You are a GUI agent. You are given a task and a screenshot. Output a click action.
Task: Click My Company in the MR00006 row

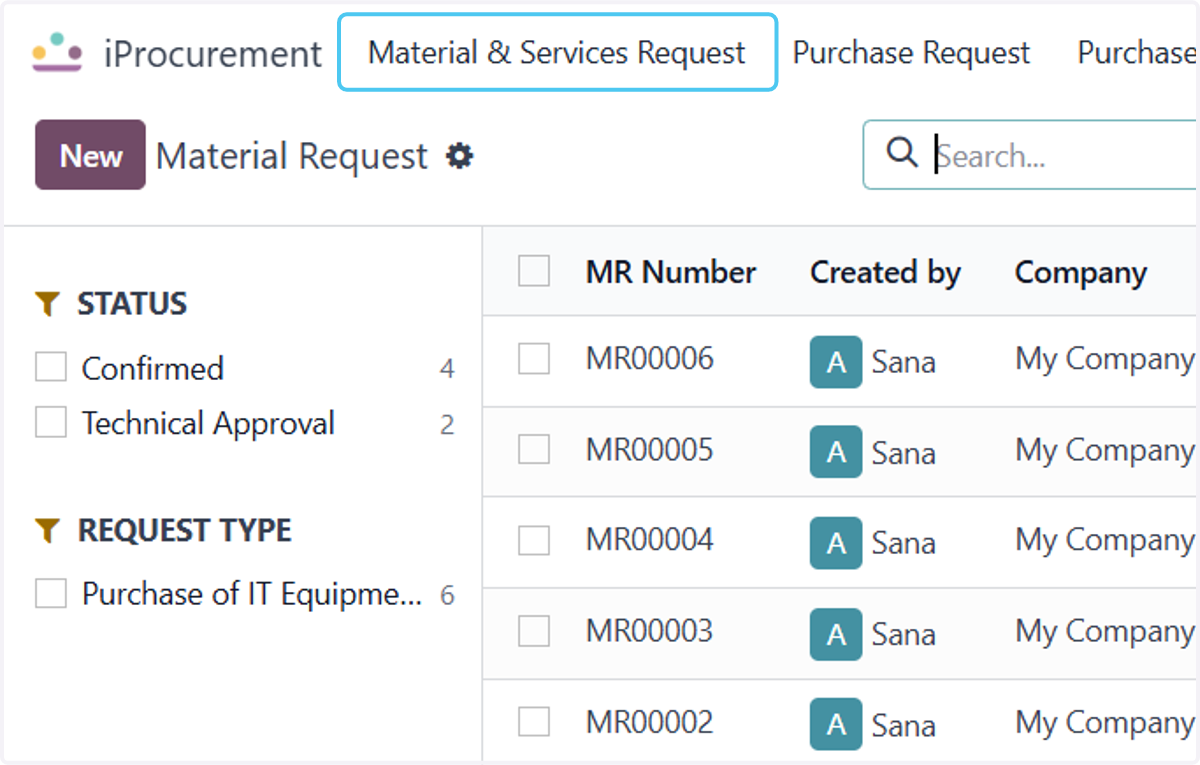pyautogui.click(x=1105, y=360)
